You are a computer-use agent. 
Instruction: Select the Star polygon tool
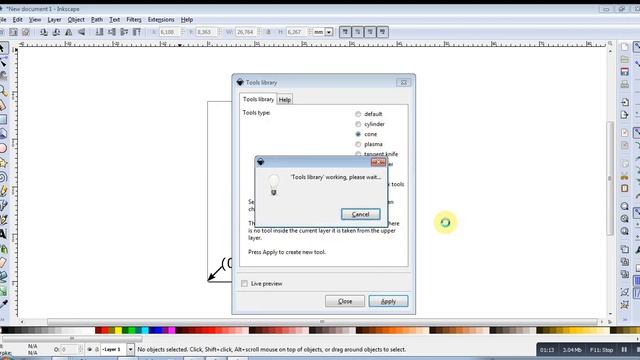click(3, 163)
